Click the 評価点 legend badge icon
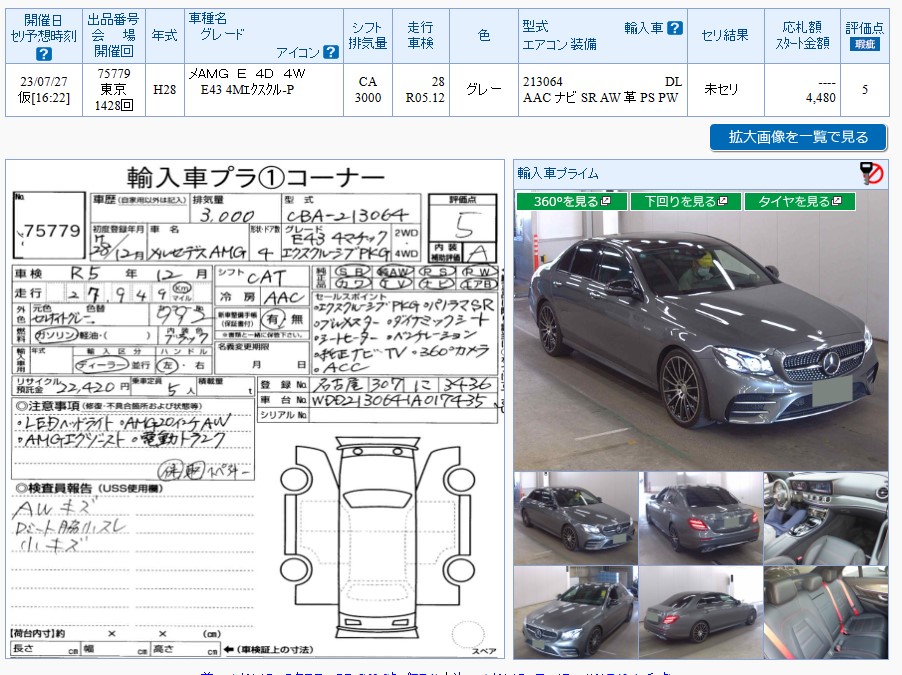 [865, 44]
